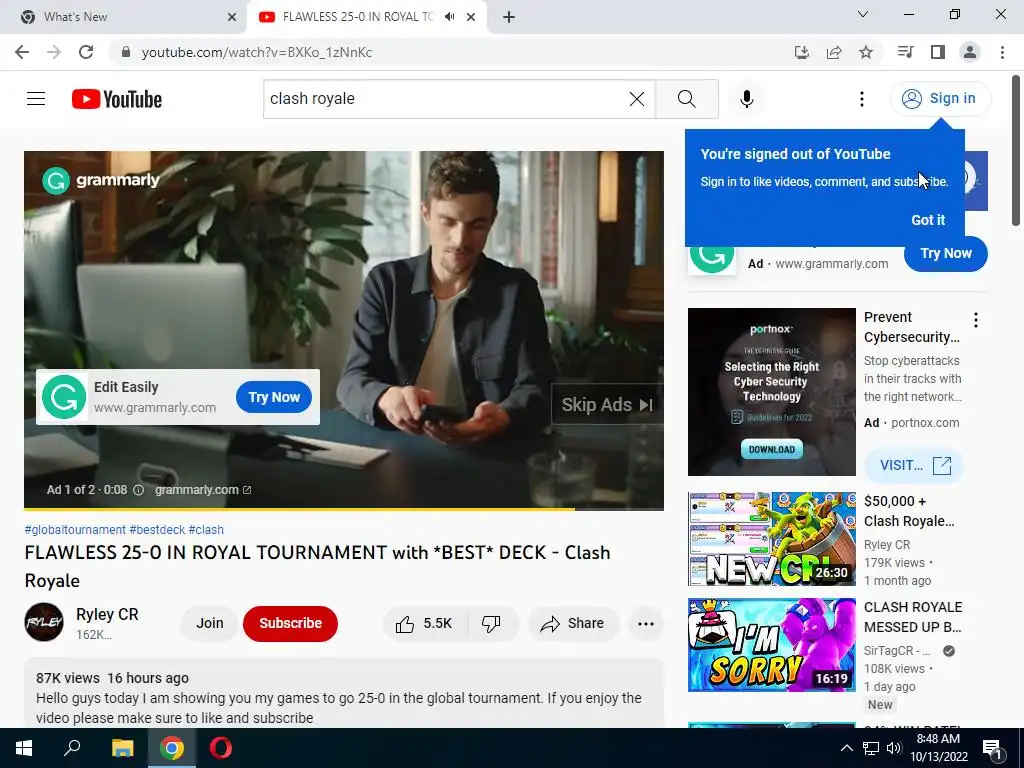The height and width of the screenshot is (768, 1024).
Task: Reload the page with the refresh icon
Action: coord(86,52)
